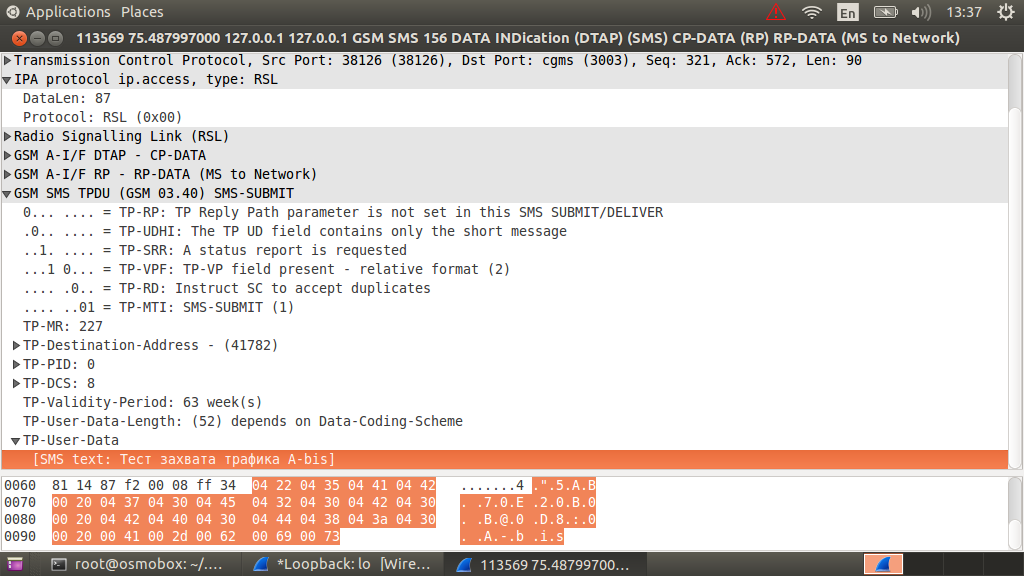Click the Wireshark icon on the Loopback taskbar entry
Screen dimensions: 1024x576
coord(260,563)
